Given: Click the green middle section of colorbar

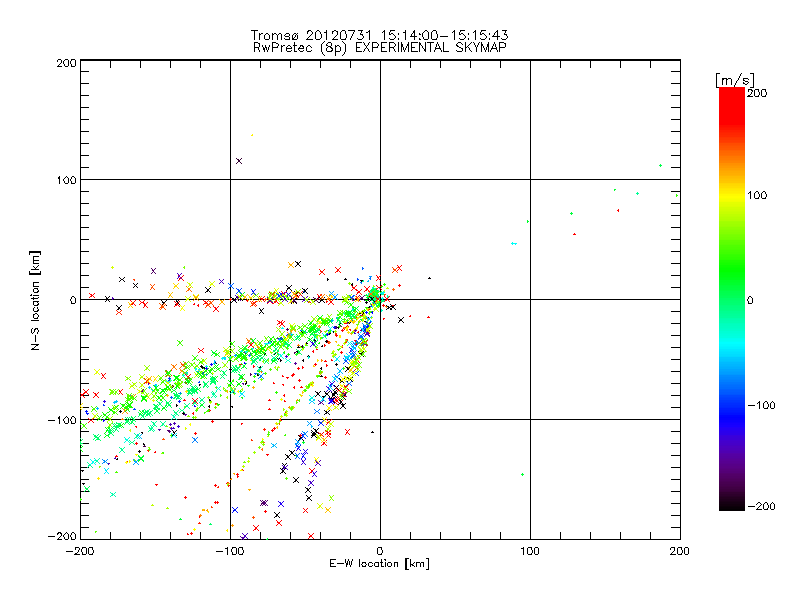Looking at the screenshot, I should pyautogui.click(x=732, y=286).
